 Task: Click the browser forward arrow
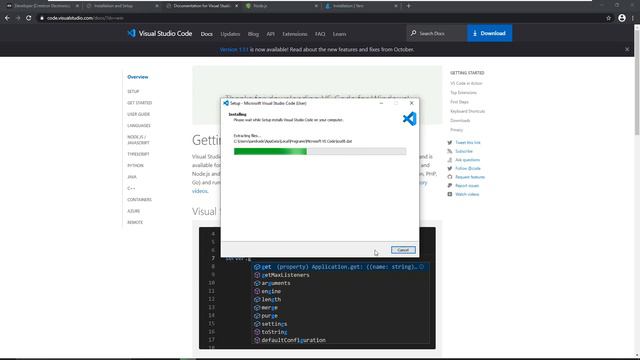tap(18, 18)
